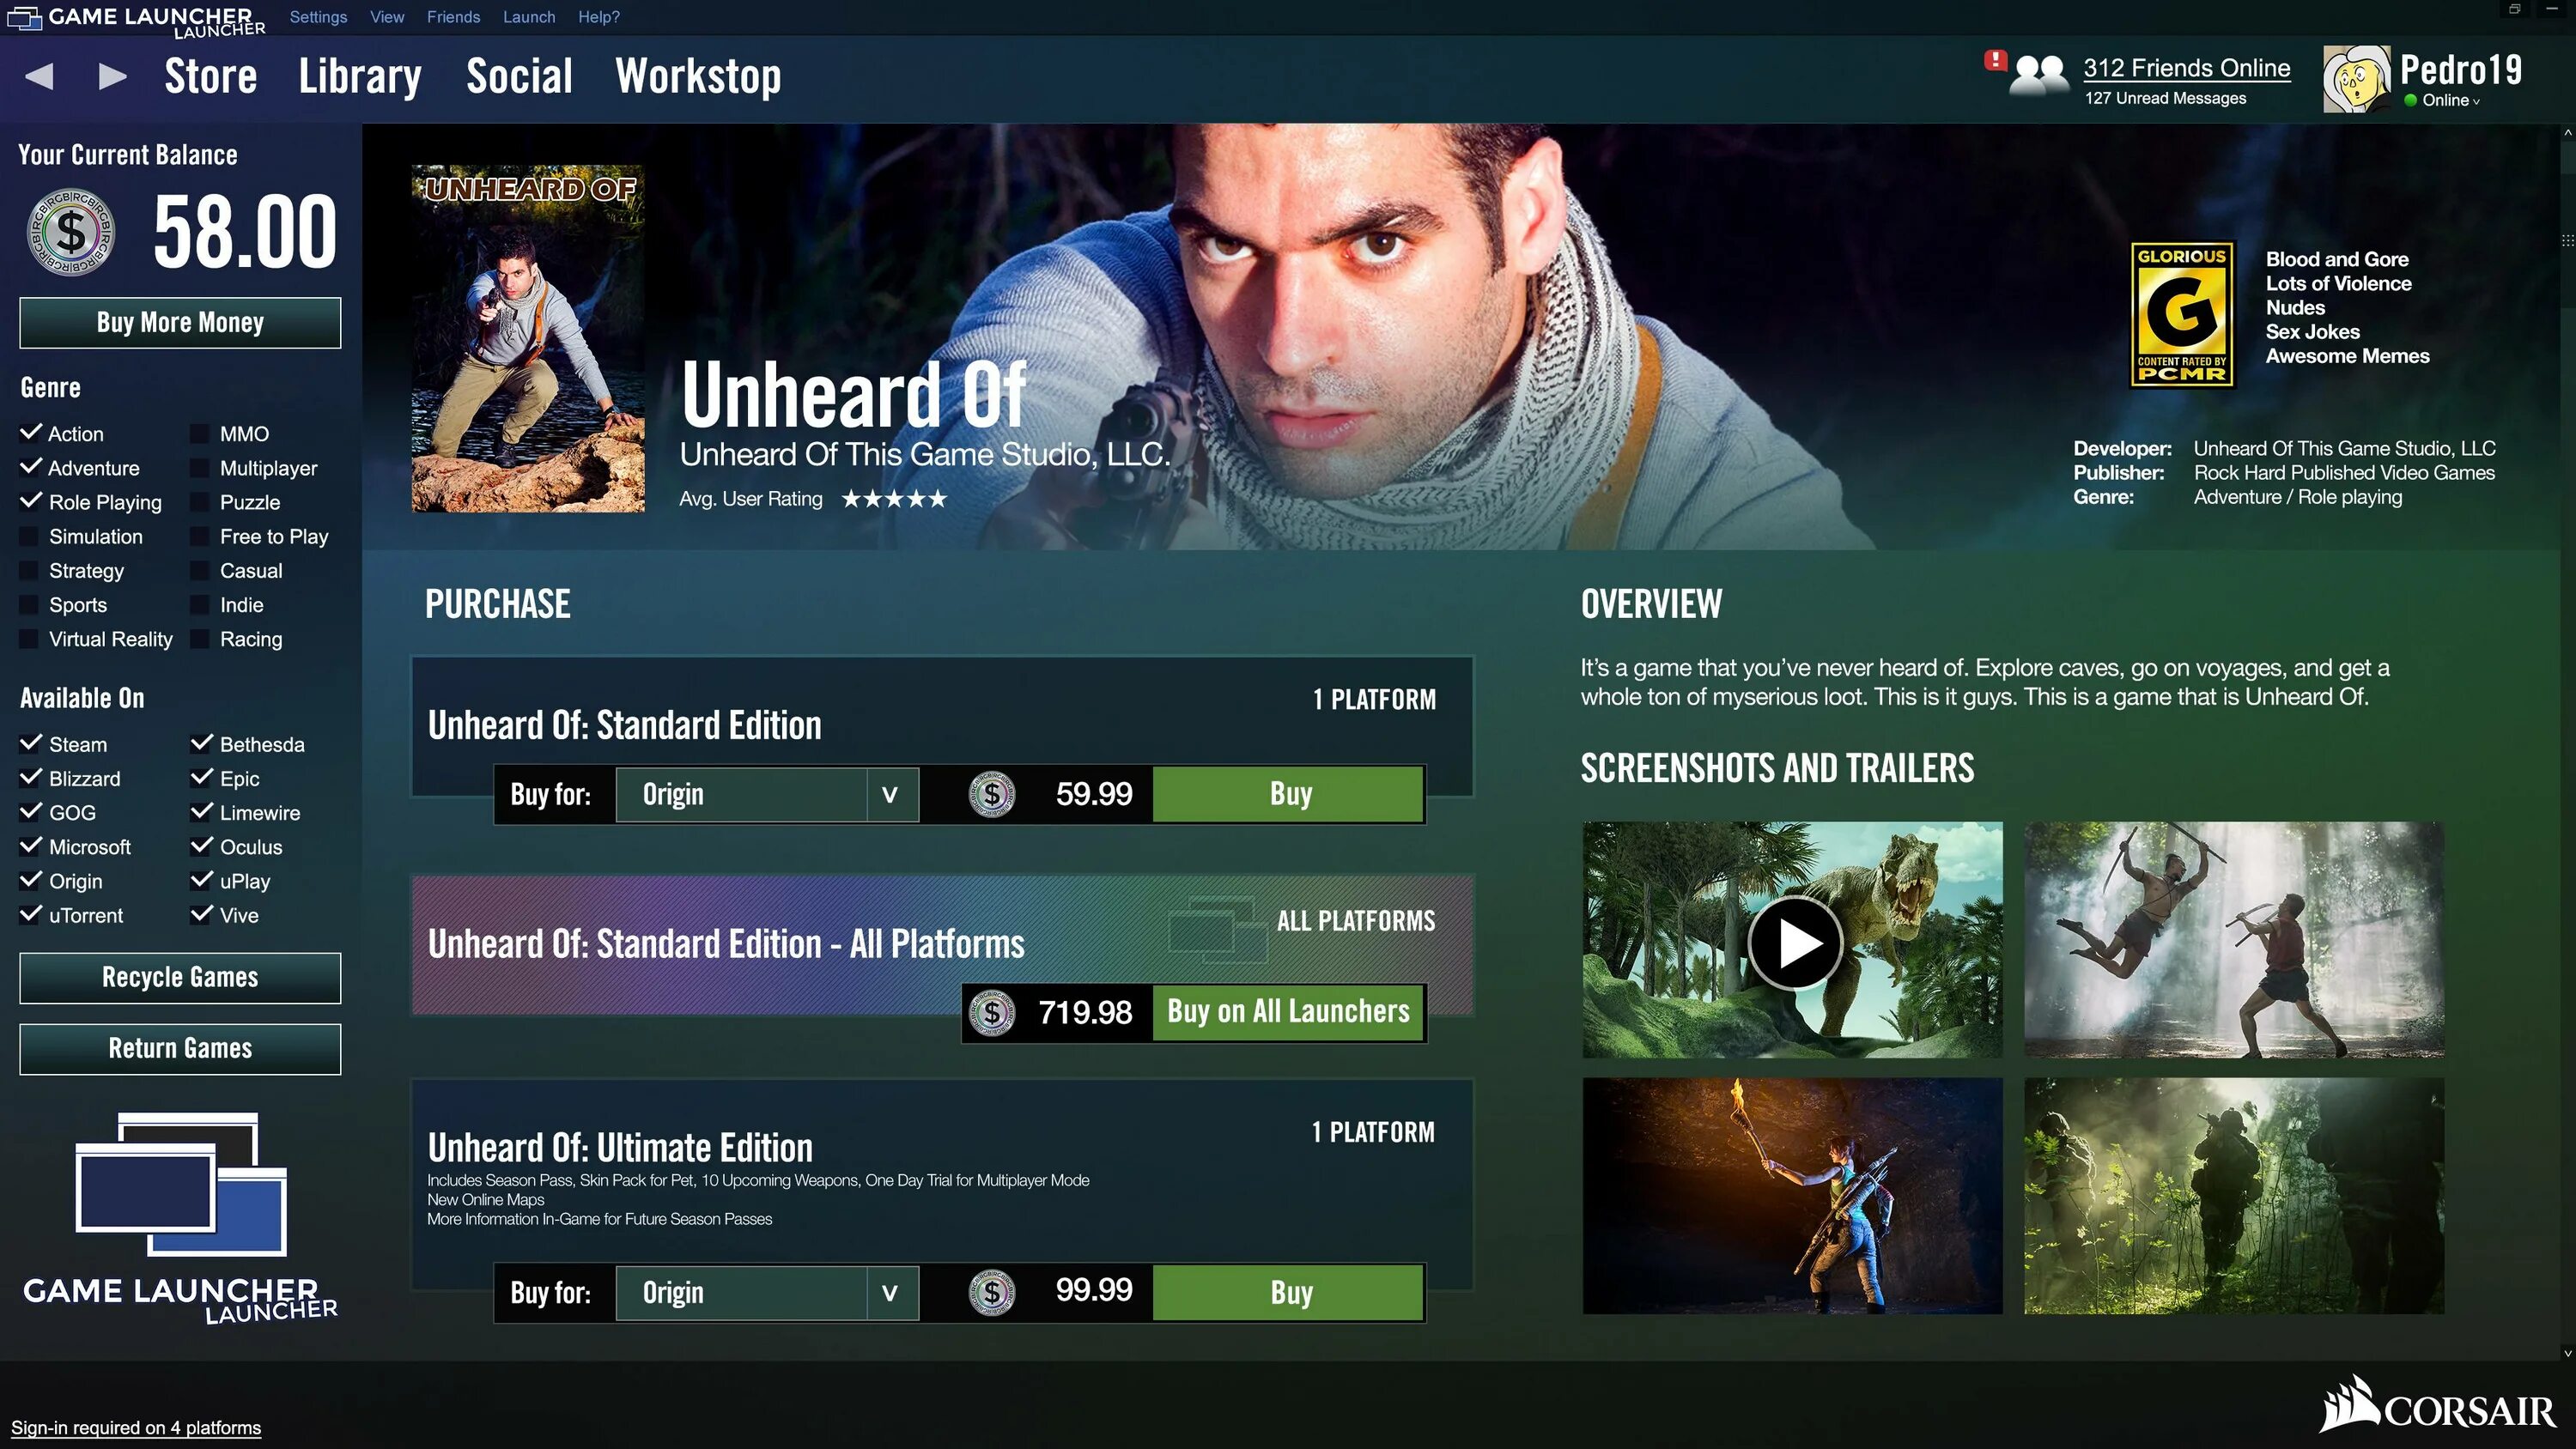Toggle the Steam platform checkbox
This screenshot has width=2576, height=1449.
[30, 742]
